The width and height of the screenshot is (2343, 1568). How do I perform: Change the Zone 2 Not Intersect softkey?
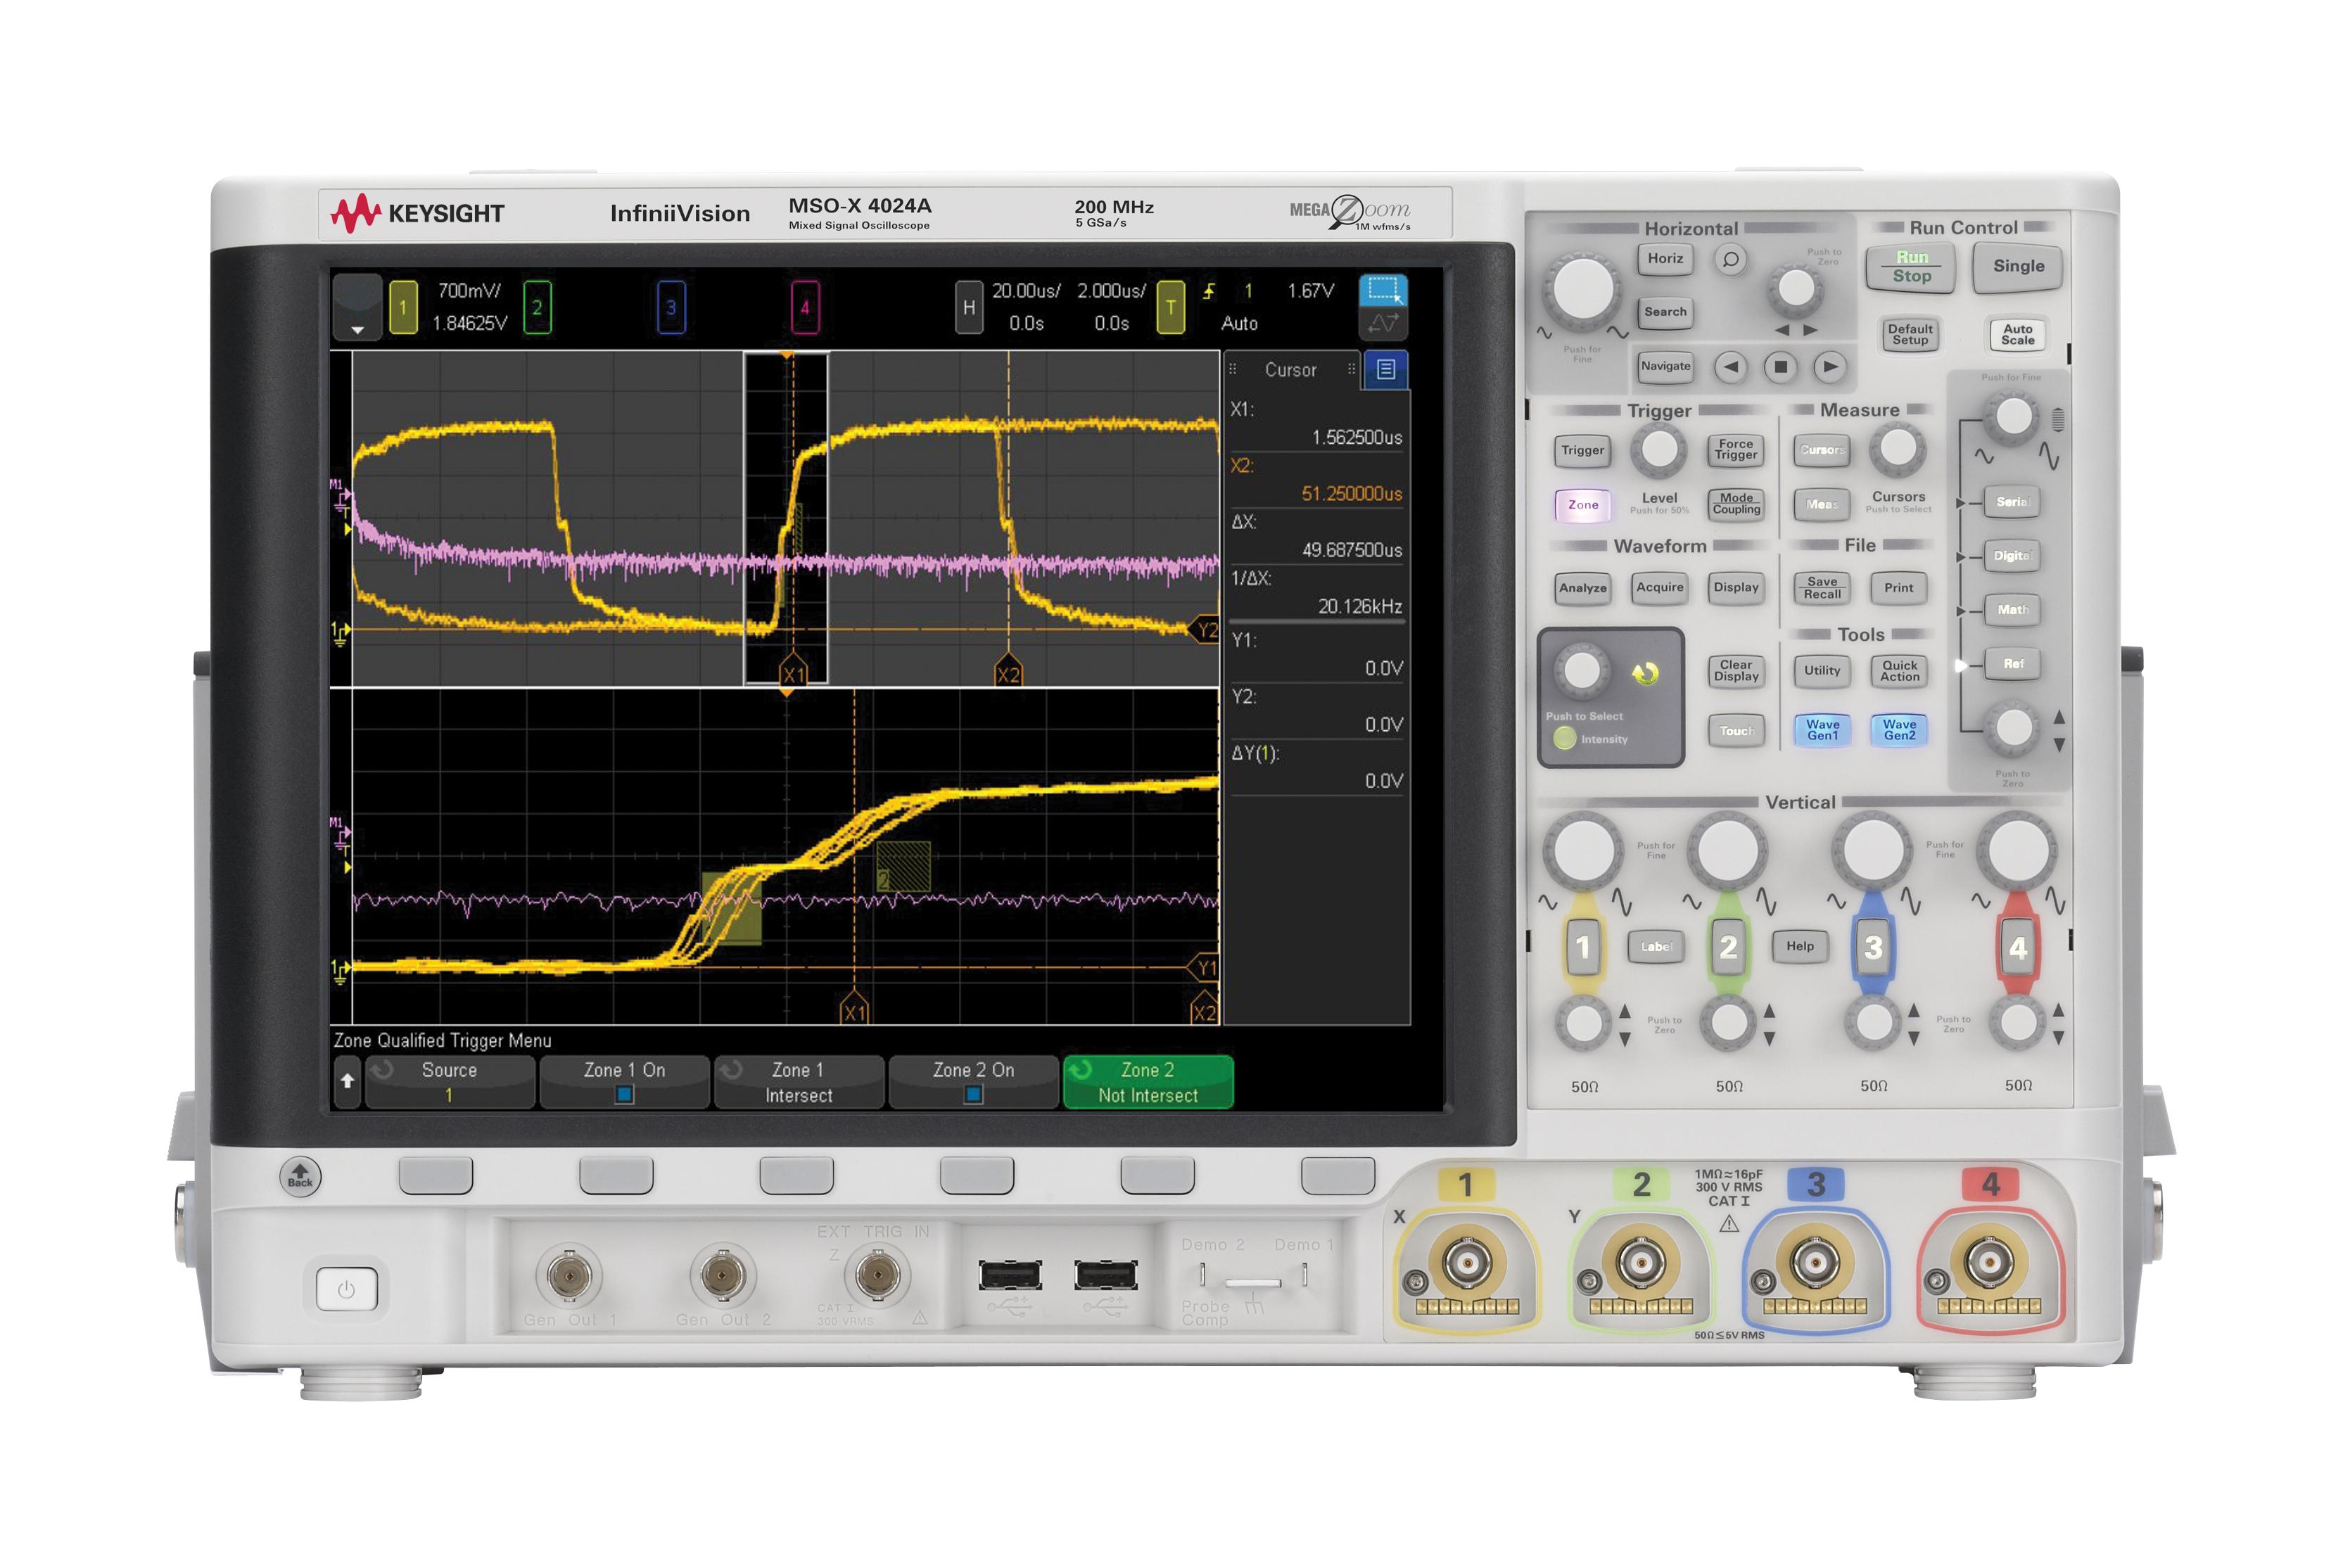click(1147, 1082)
